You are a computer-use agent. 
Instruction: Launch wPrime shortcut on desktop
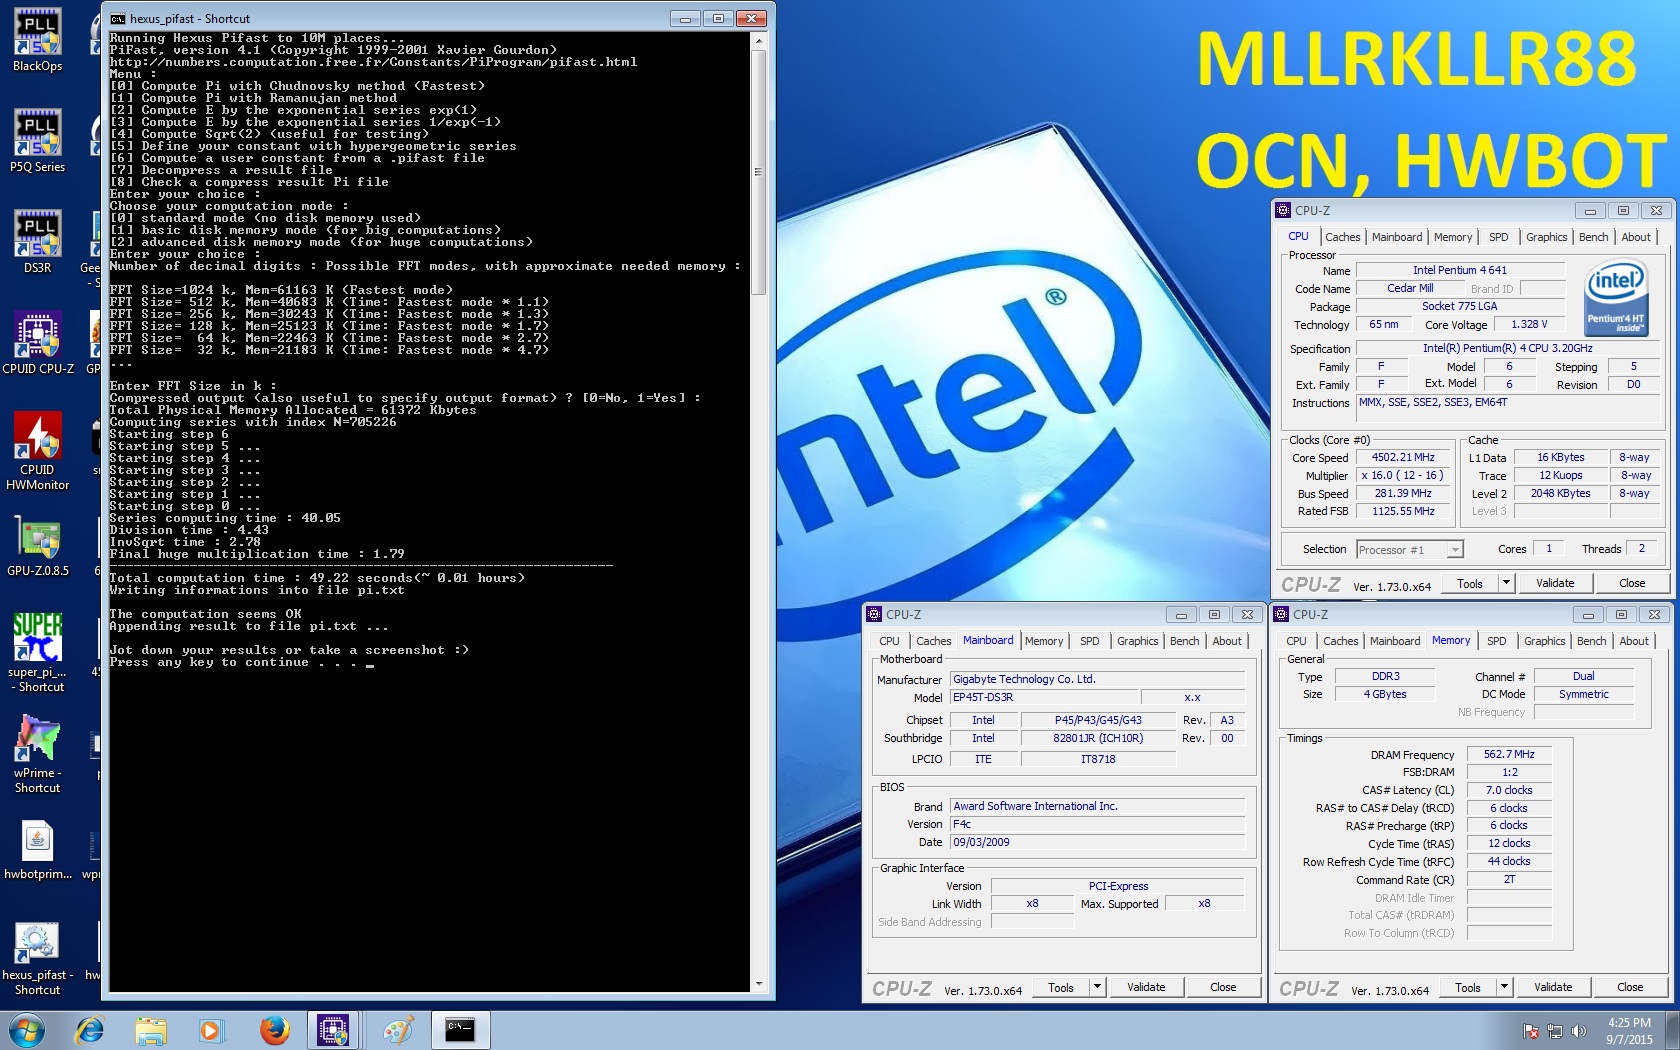38,754
